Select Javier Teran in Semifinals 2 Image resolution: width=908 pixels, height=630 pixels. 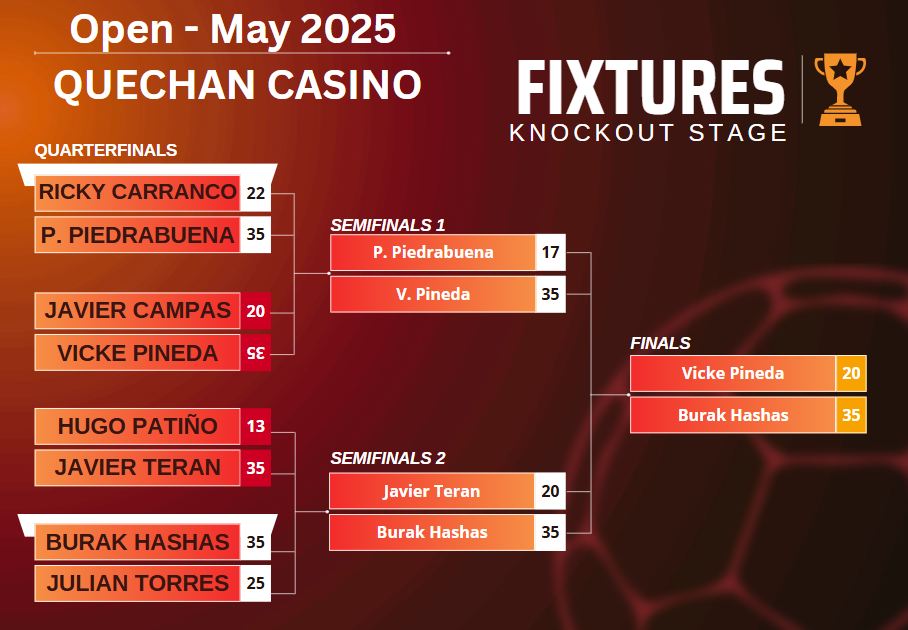click(432, 491)
